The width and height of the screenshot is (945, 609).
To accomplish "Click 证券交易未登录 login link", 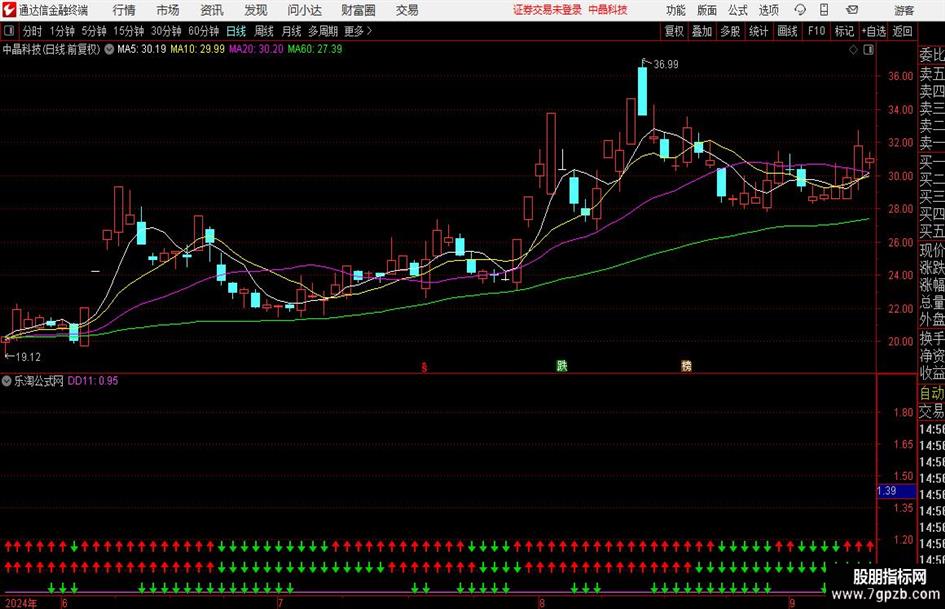I will coord(547,10).
